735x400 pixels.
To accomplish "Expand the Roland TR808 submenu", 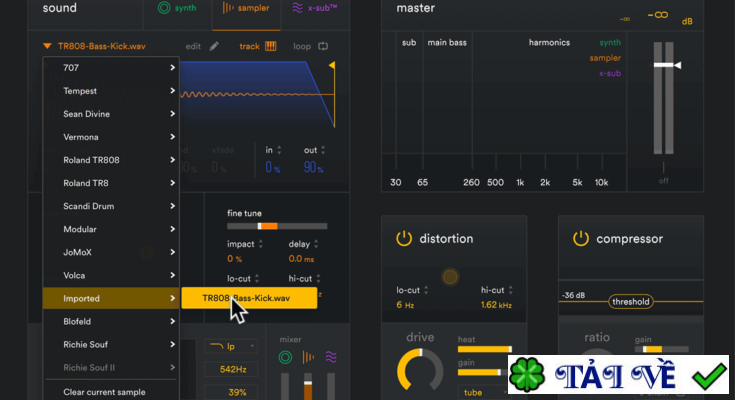I will tap(111, 160).
